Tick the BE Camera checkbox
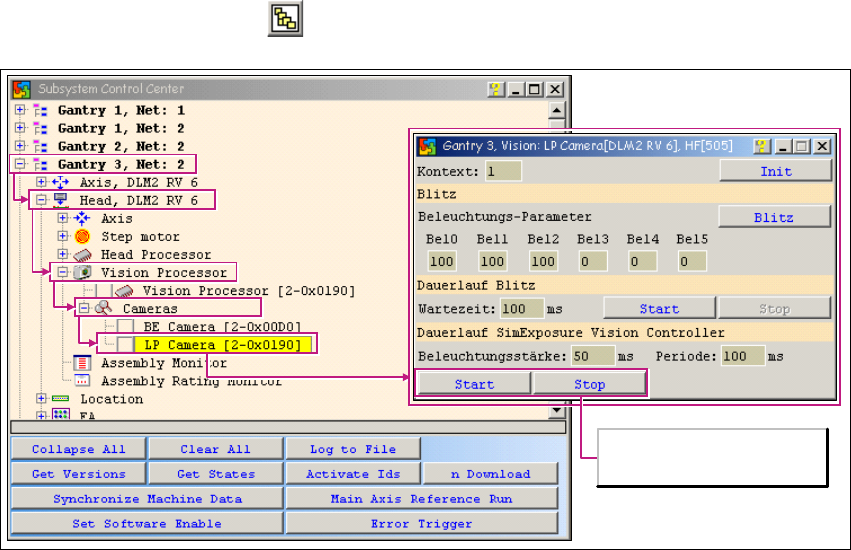This screenshot has width=851, height=550. pos(125,327)
